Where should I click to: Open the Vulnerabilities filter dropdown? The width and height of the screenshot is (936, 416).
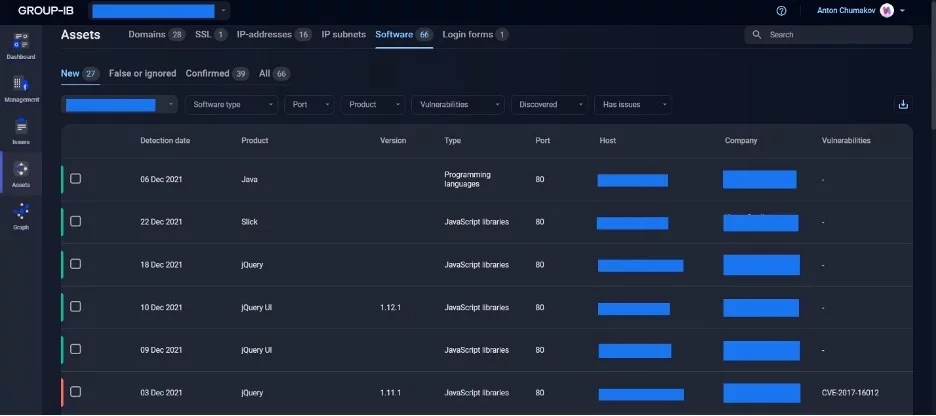click(x=459, y=104)
